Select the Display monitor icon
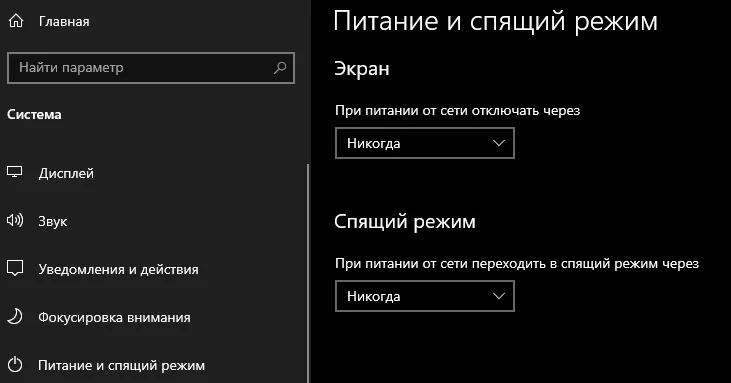Viewport: 731px width, 383px height. pos(14,172)
